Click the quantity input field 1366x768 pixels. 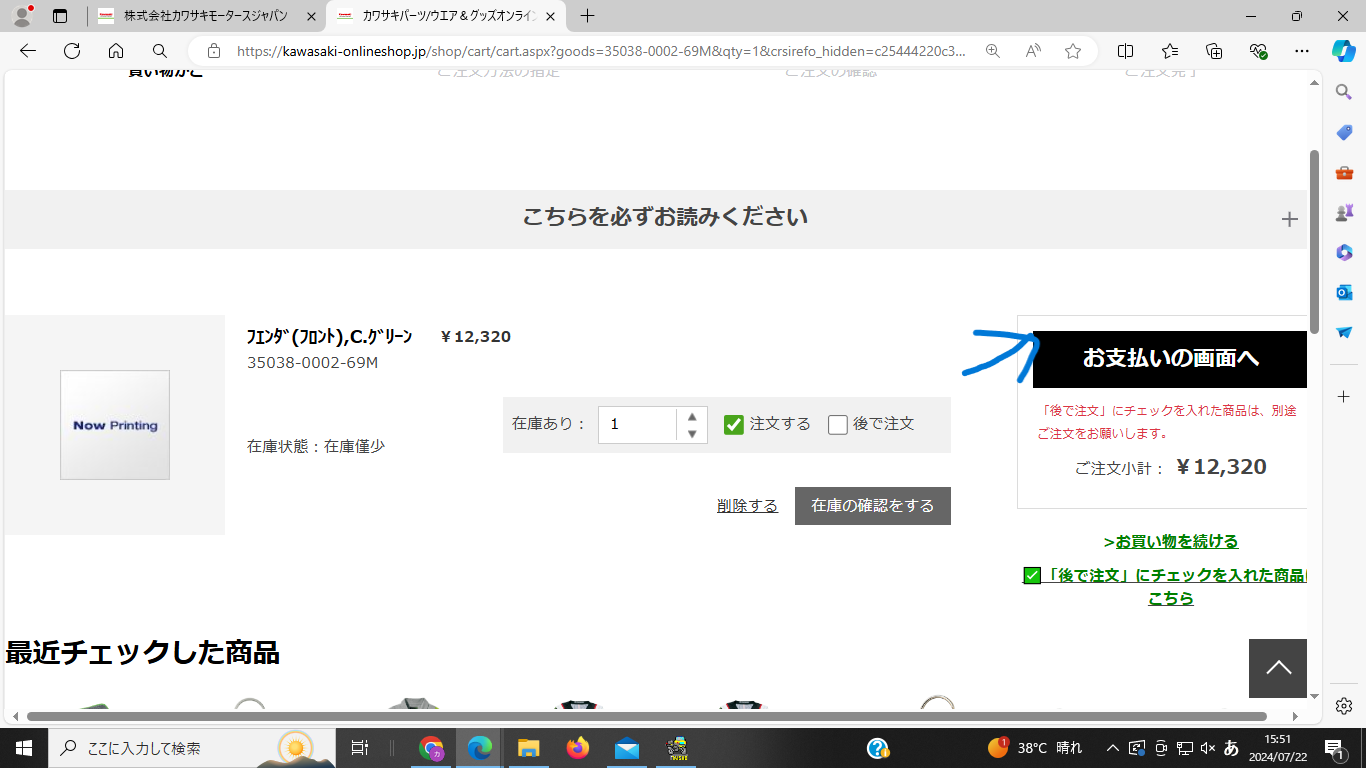pos(638,425)
